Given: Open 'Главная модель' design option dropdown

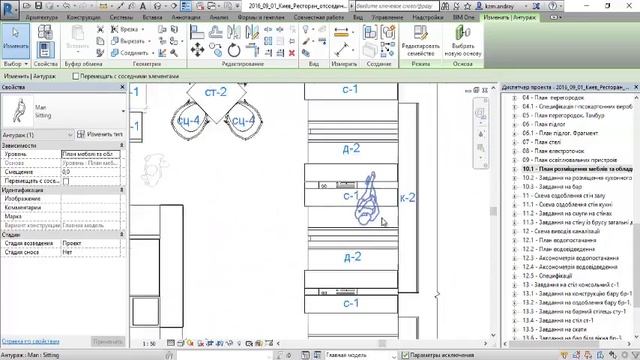Looking at the screenshot, I should [x=393, y=355].
